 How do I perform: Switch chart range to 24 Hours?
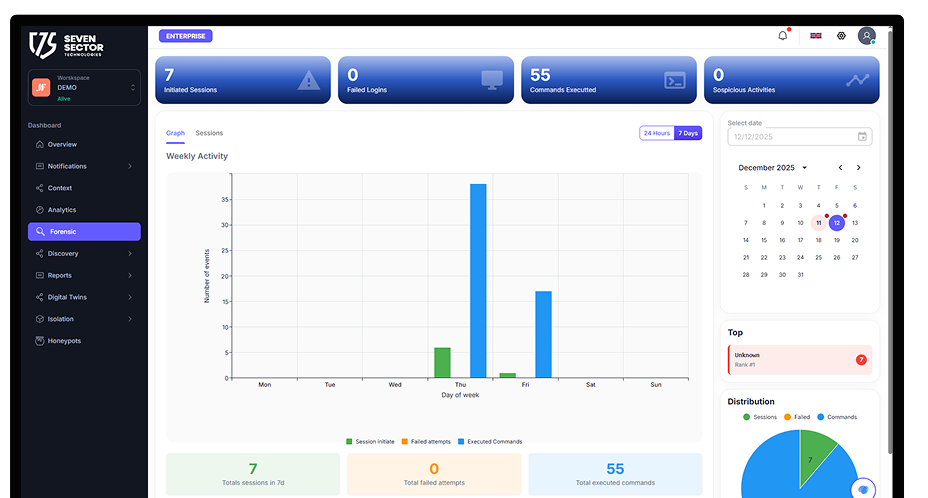pyautogui.click(x=657, y=133)
